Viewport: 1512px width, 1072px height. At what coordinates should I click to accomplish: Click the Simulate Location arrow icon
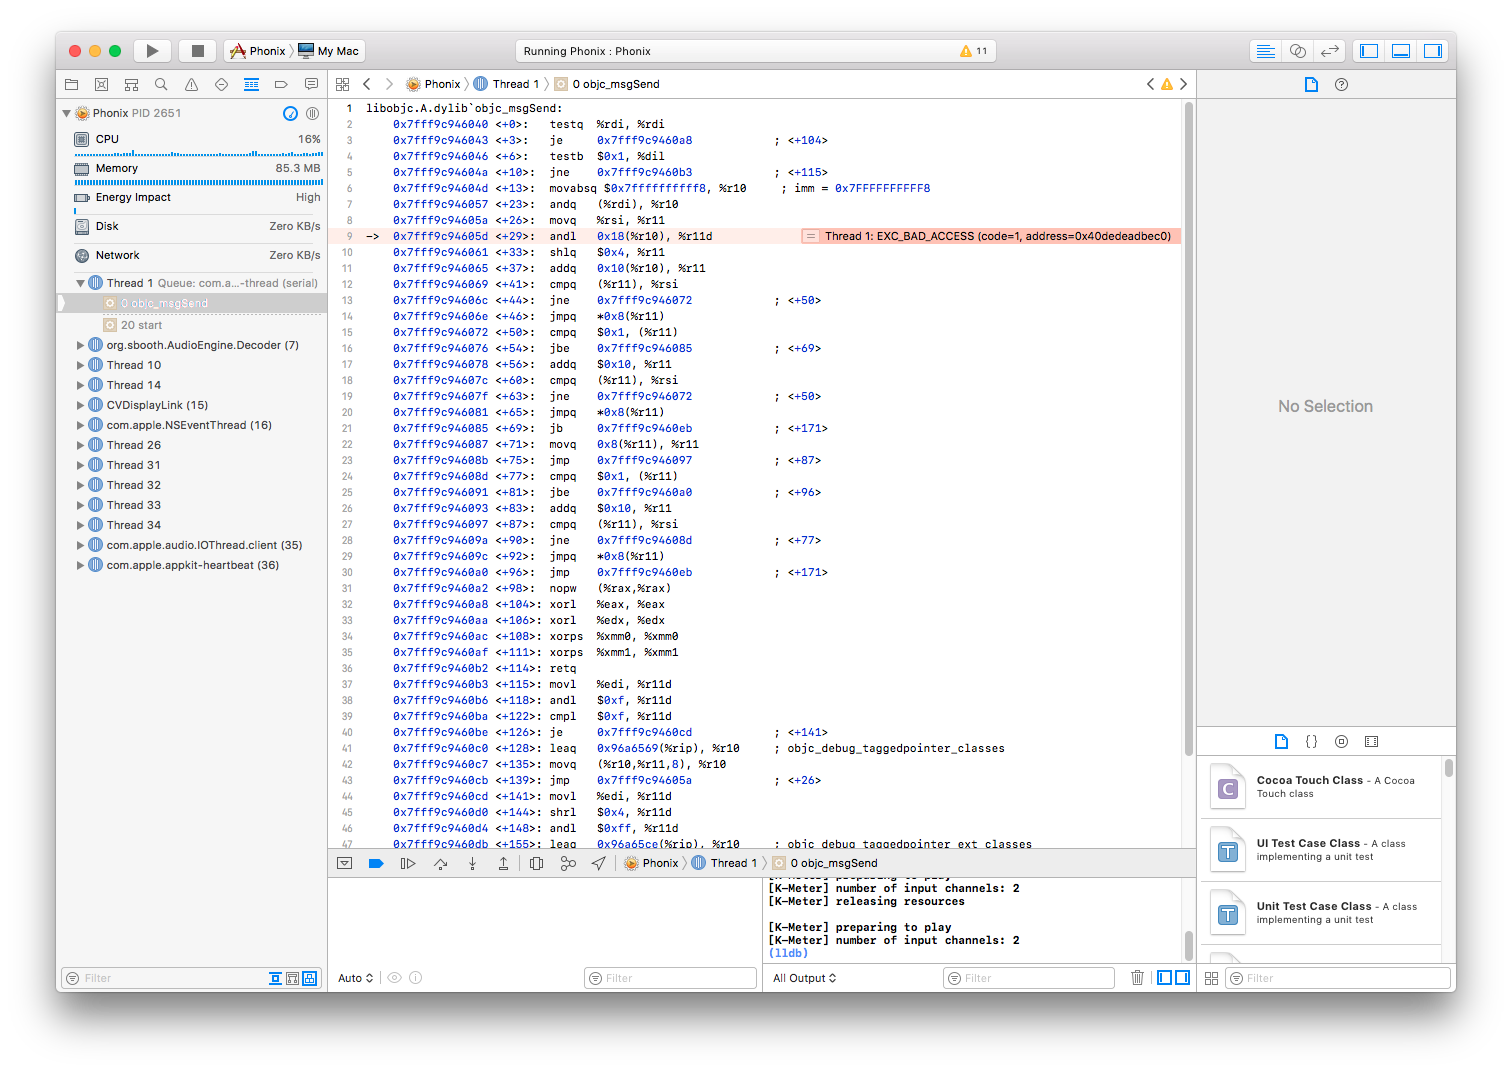pyautogui.click(x=598, y=863)
